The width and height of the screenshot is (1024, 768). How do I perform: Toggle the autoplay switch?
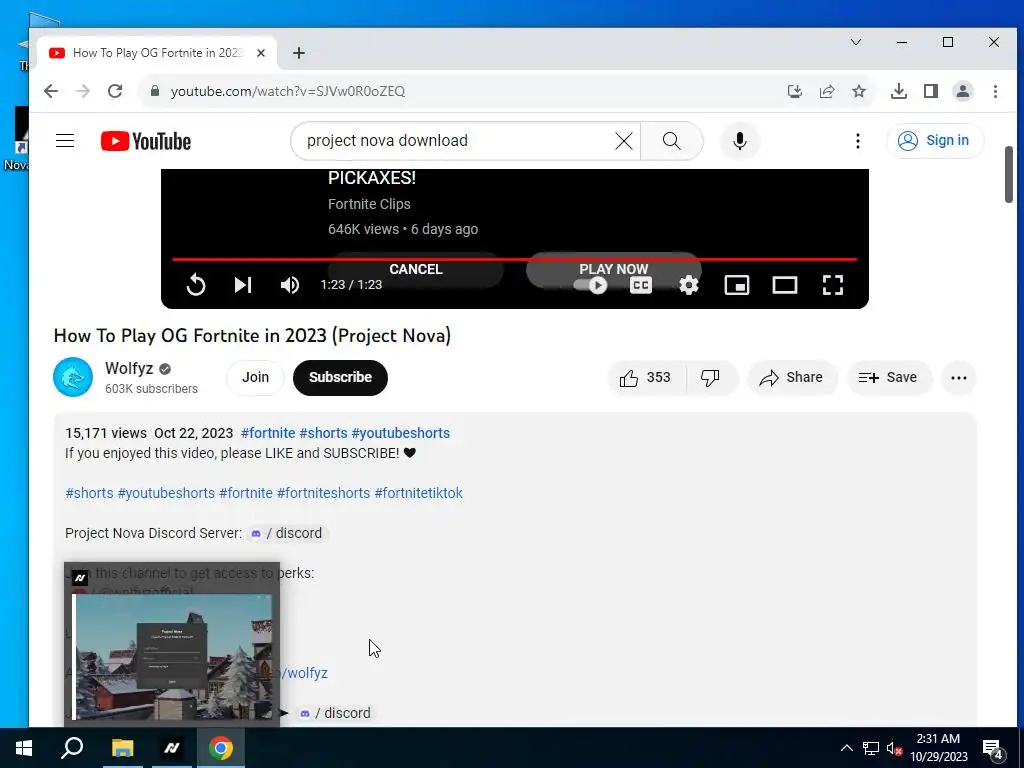590,285
